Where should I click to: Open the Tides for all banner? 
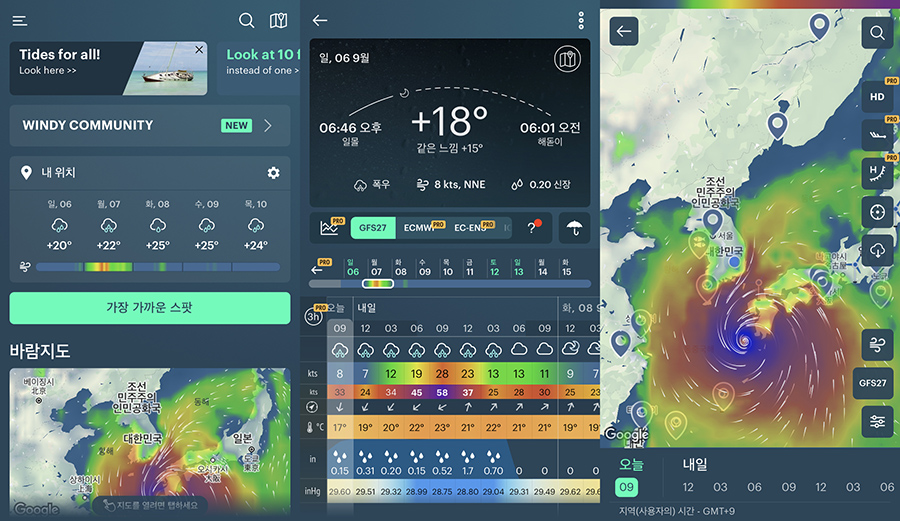pos(108,68)
